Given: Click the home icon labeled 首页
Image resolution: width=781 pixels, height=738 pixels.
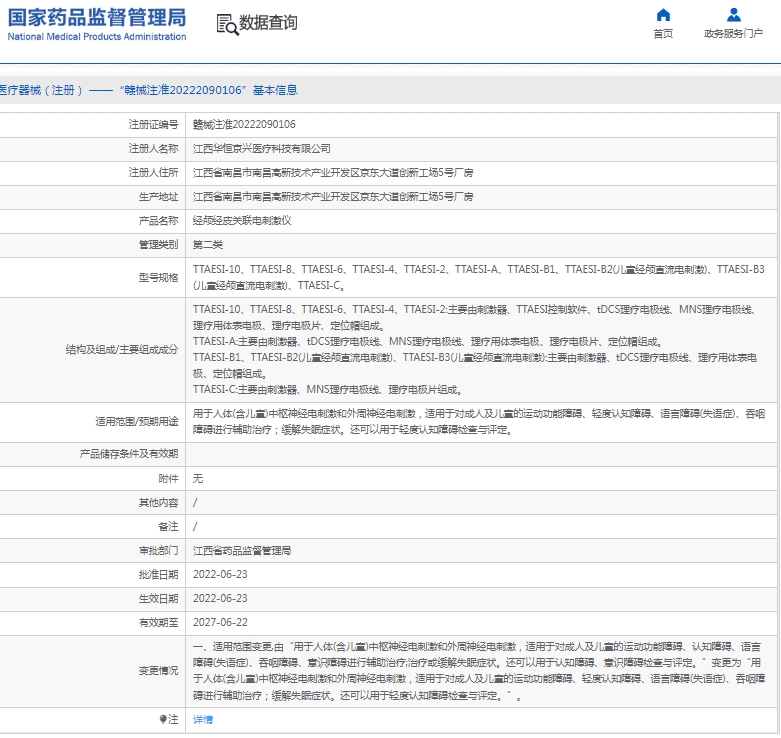Looking at the screenshot, I should click(x=663, y=15).
